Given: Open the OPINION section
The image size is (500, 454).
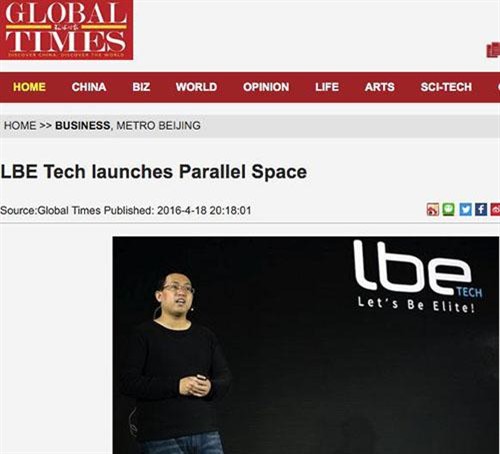Looking at the screenshot, I should point(266,87).
